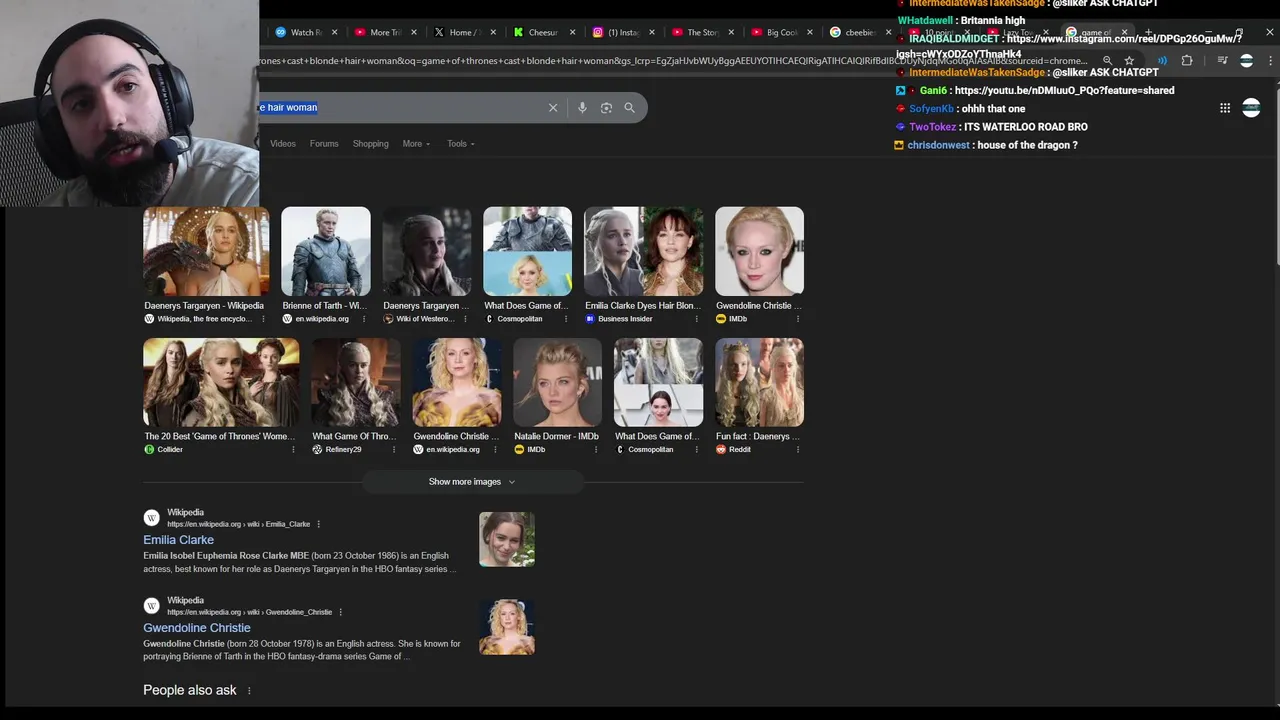Open the media controls icon in the toolbar
Image resolution: width=1280 pixels, height=720 pixels.
[x=1222, y=61]
